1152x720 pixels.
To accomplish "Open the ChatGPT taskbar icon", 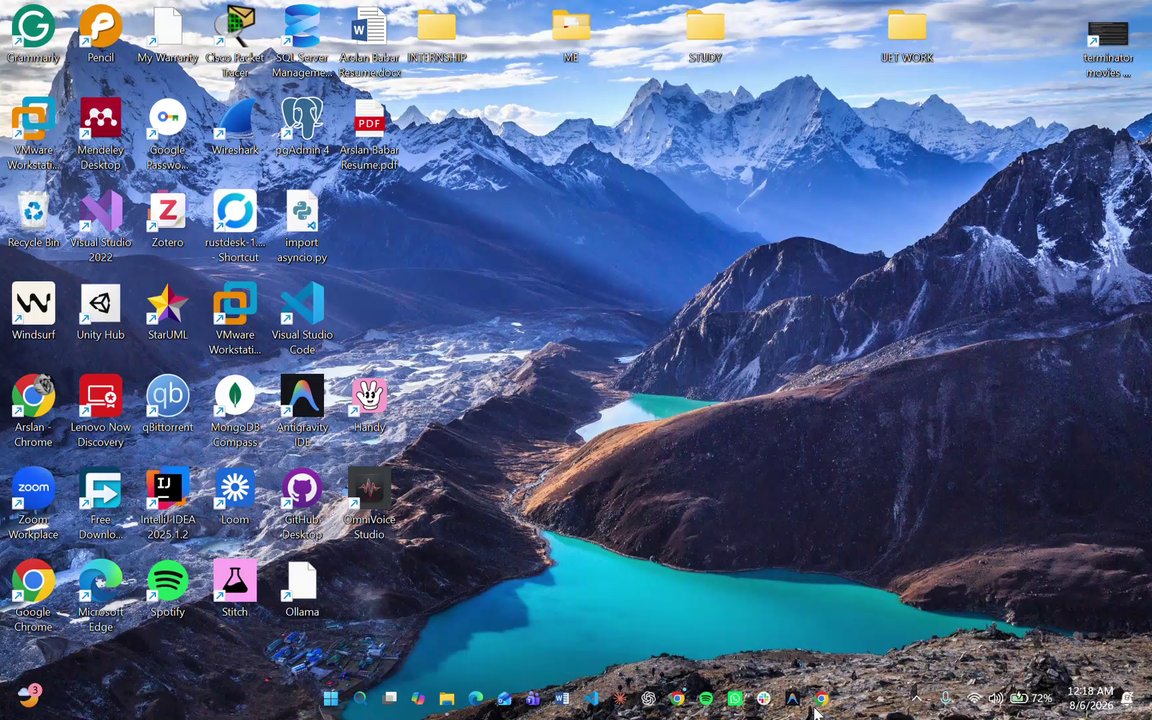I will [648, 698].
